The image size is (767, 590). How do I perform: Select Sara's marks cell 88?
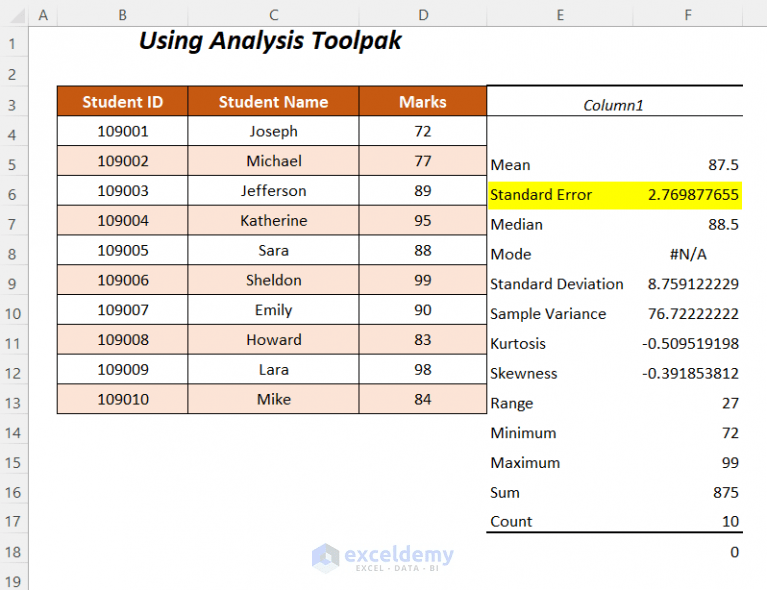423,250
